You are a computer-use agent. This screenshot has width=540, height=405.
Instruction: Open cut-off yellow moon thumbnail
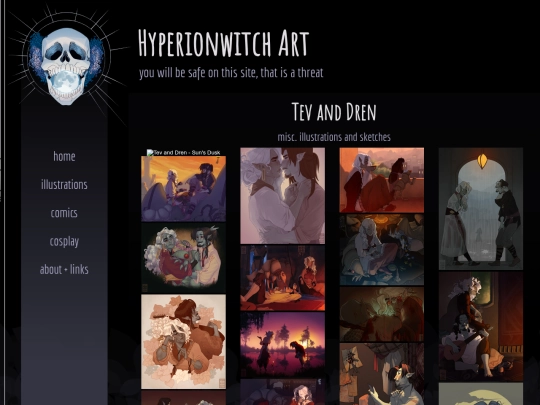(x=481, y=394)
